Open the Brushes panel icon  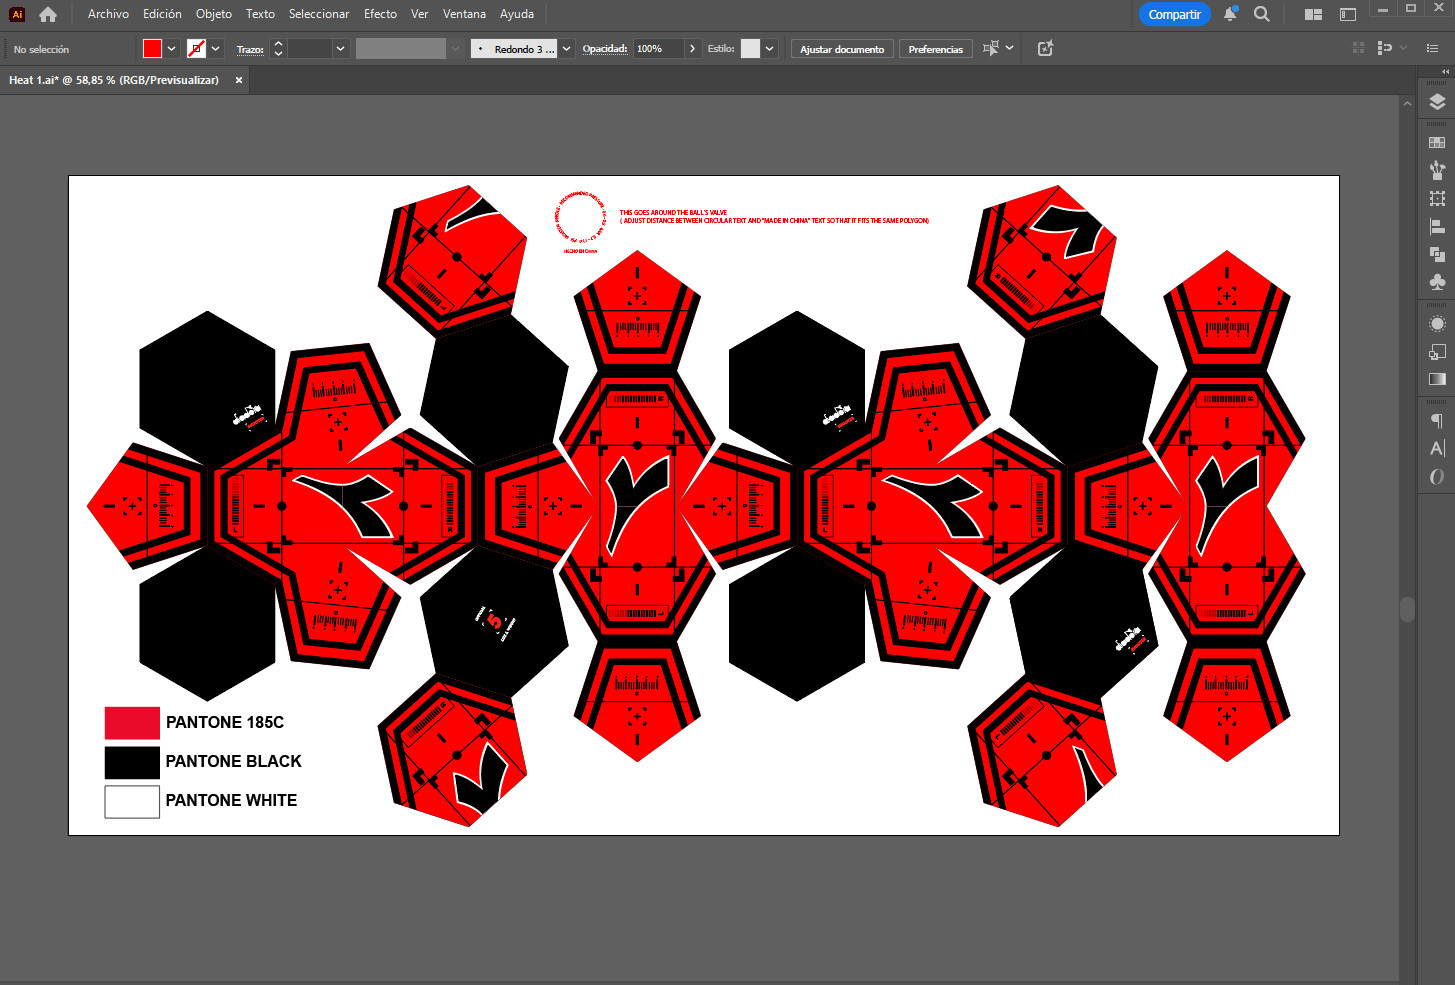click(x=1437, y=170)
